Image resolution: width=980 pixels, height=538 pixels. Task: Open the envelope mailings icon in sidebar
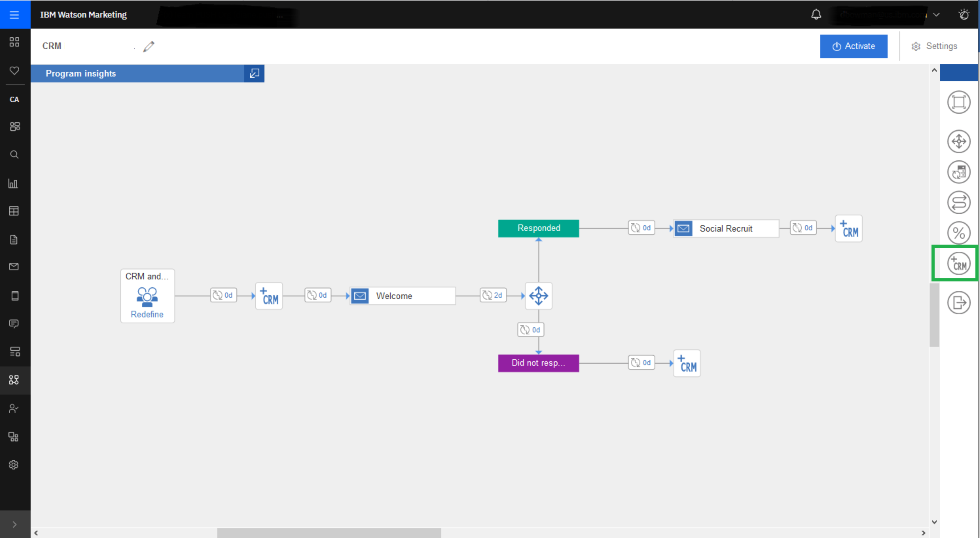14,267
